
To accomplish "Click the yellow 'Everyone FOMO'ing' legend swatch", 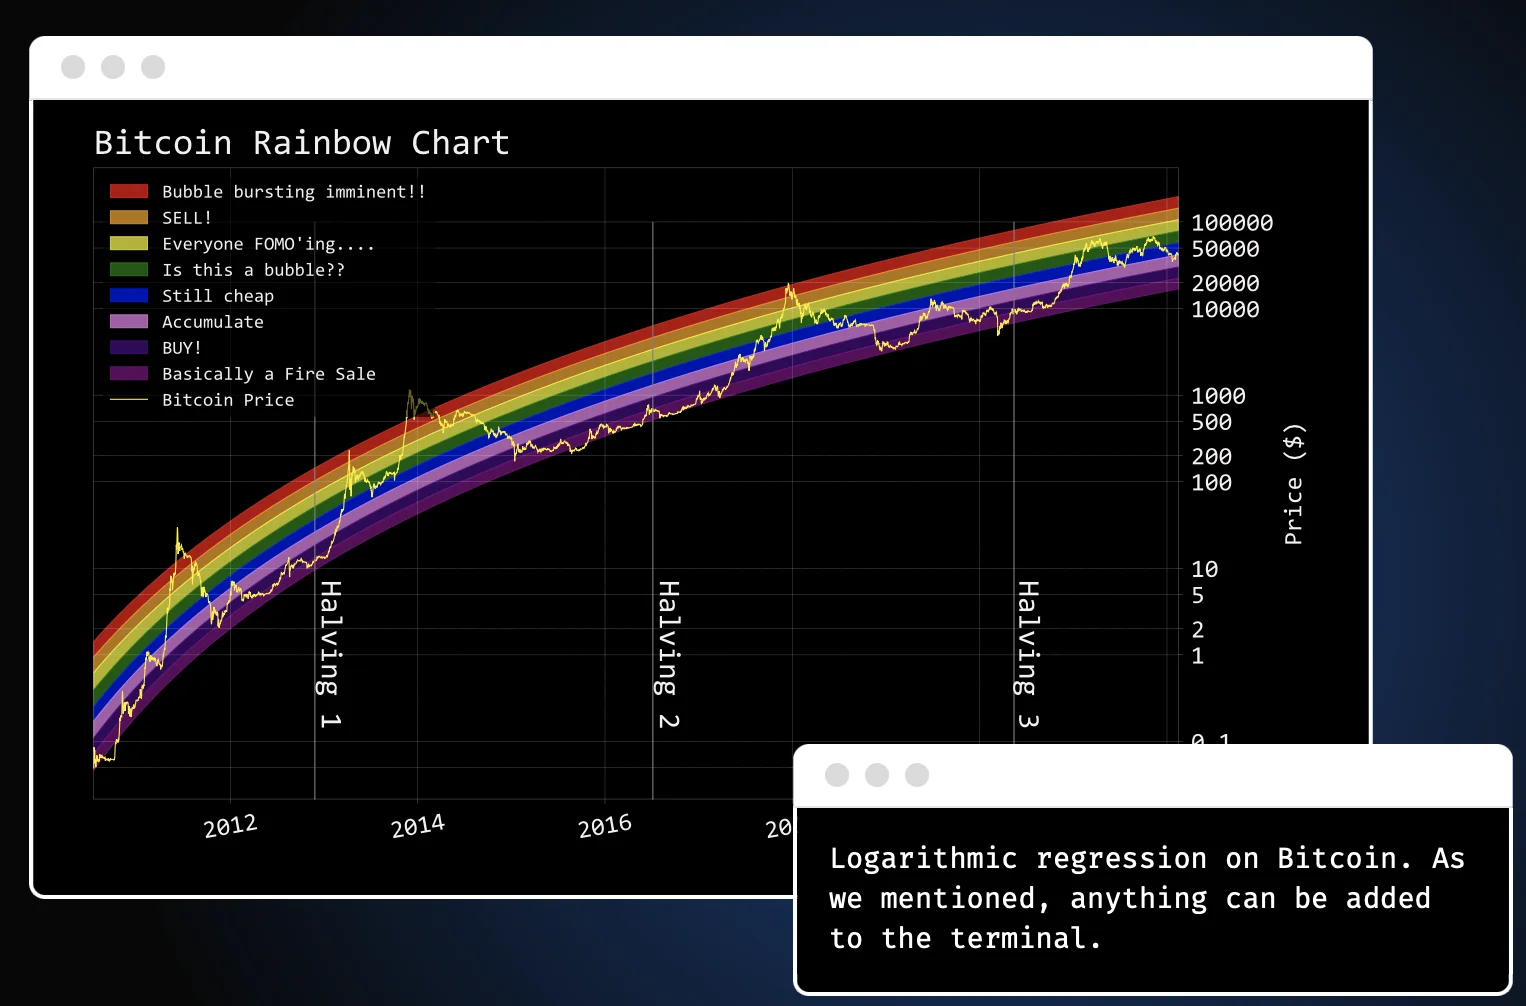I will (x=129, y=243).
